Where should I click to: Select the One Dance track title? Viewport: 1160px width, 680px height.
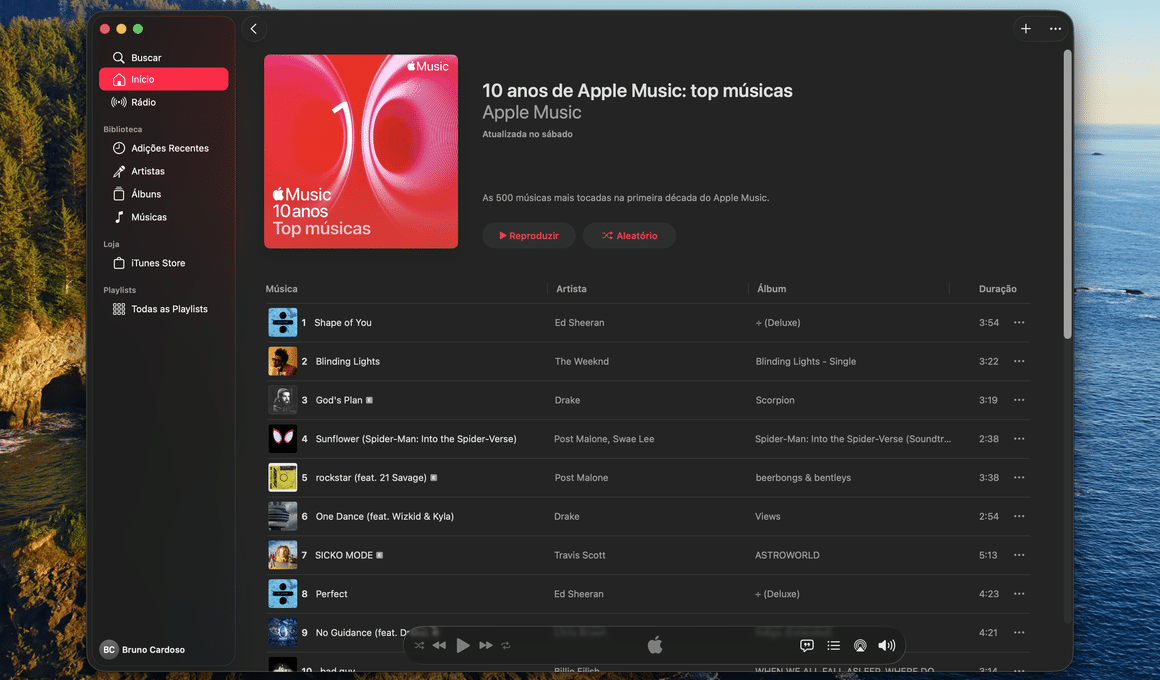(x=385, y=516)
